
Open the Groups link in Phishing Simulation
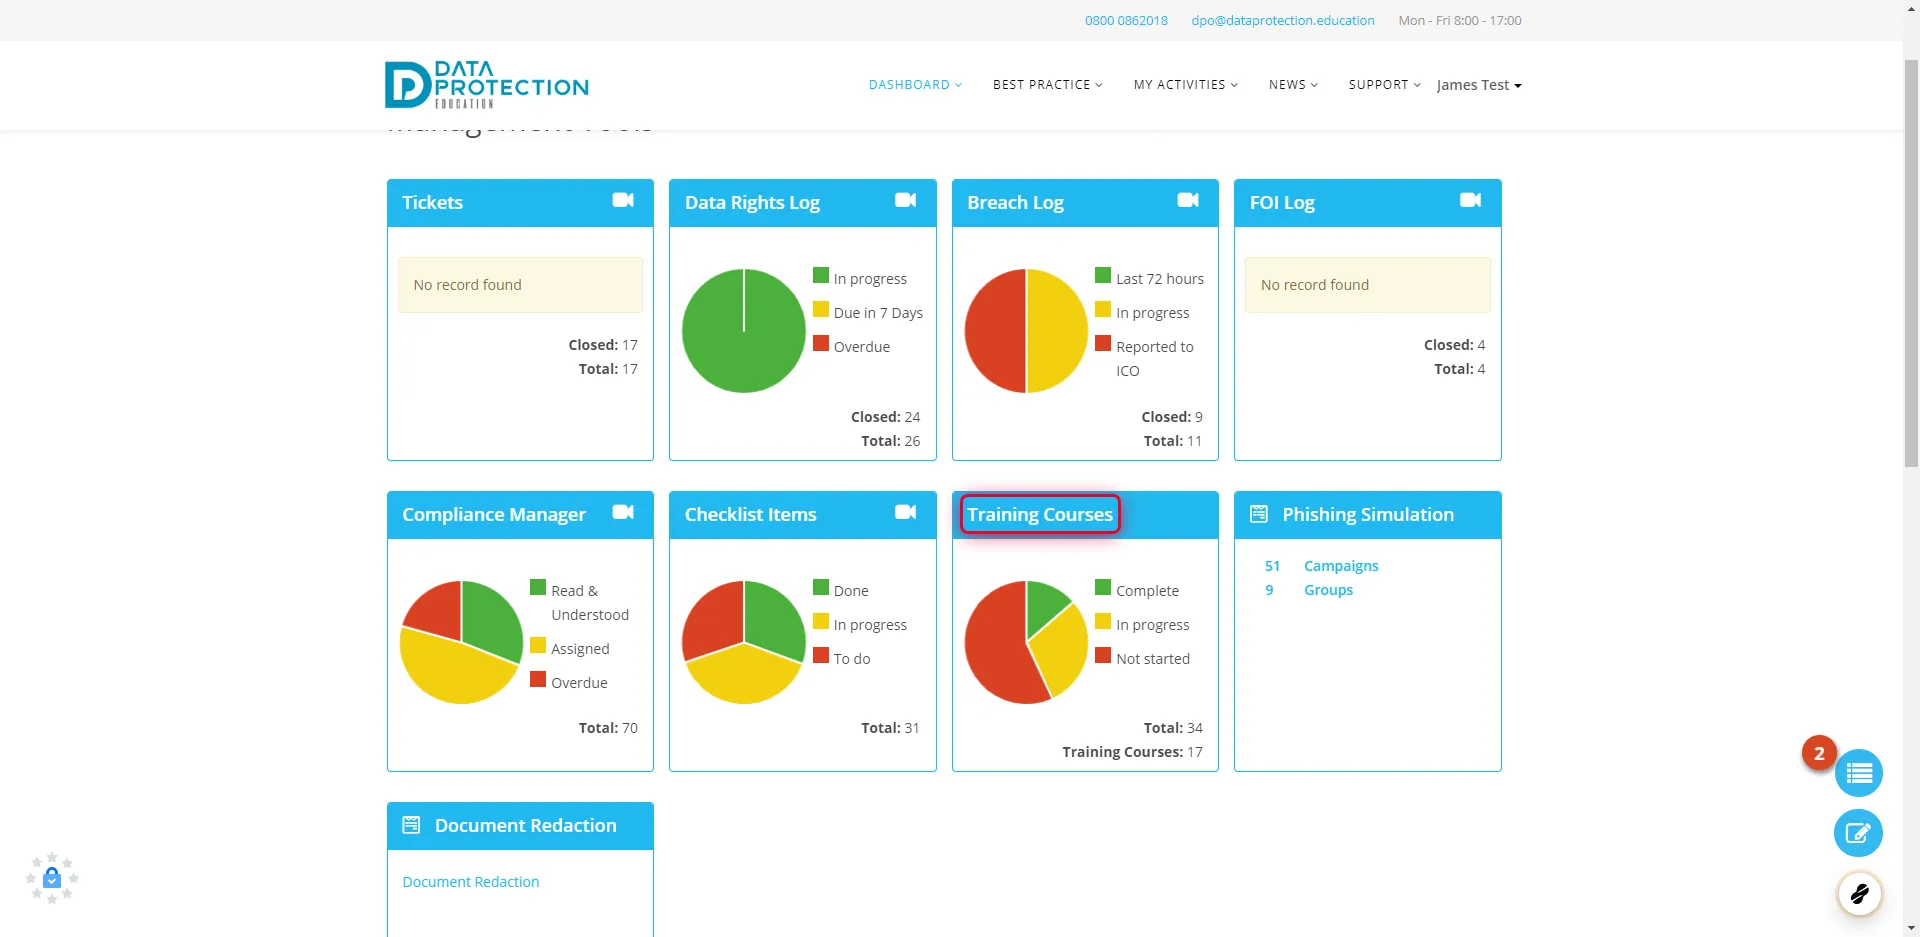(1328, 590)
